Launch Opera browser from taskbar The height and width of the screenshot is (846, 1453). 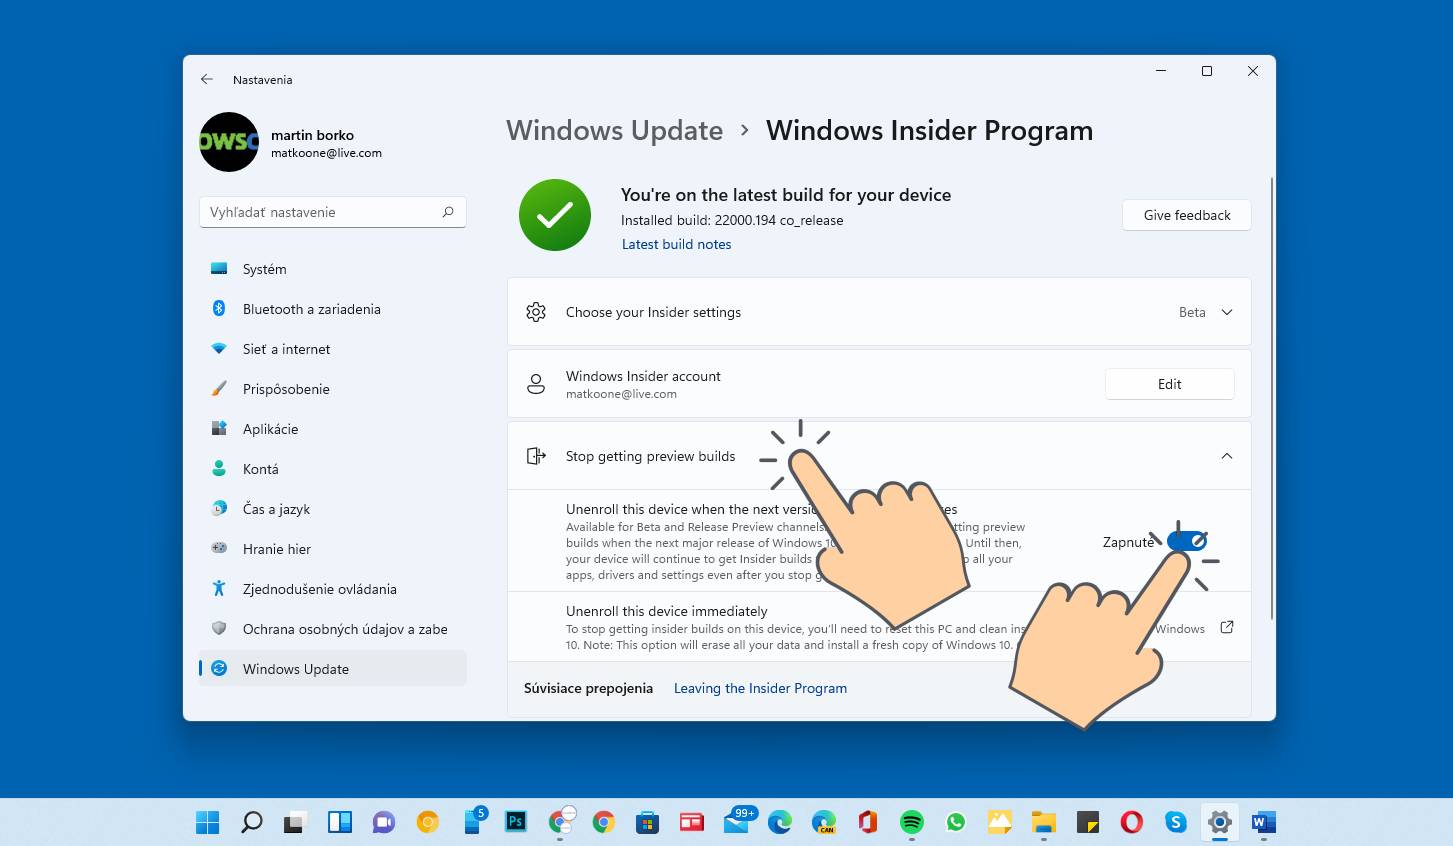pos(1132,822)
